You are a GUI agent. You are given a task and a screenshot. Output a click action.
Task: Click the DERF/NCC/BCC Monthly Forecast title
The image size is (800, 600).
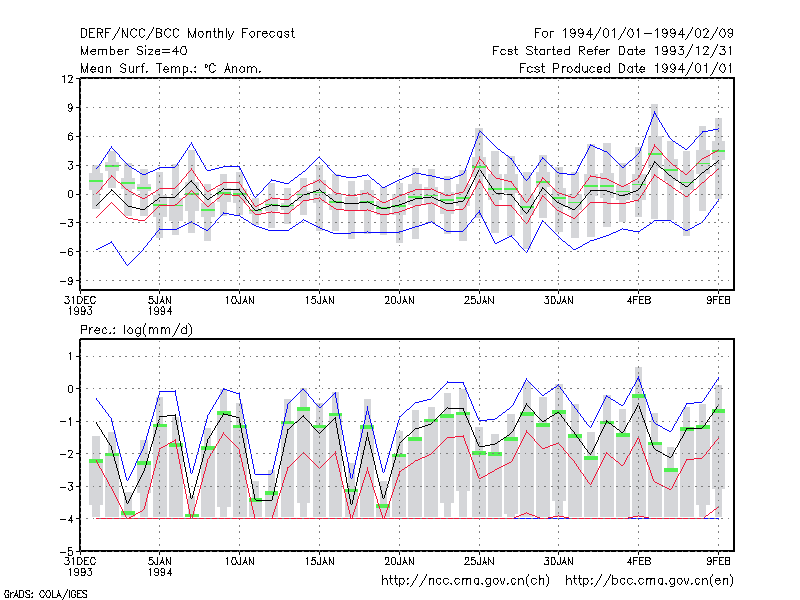(x=187, y=34)
